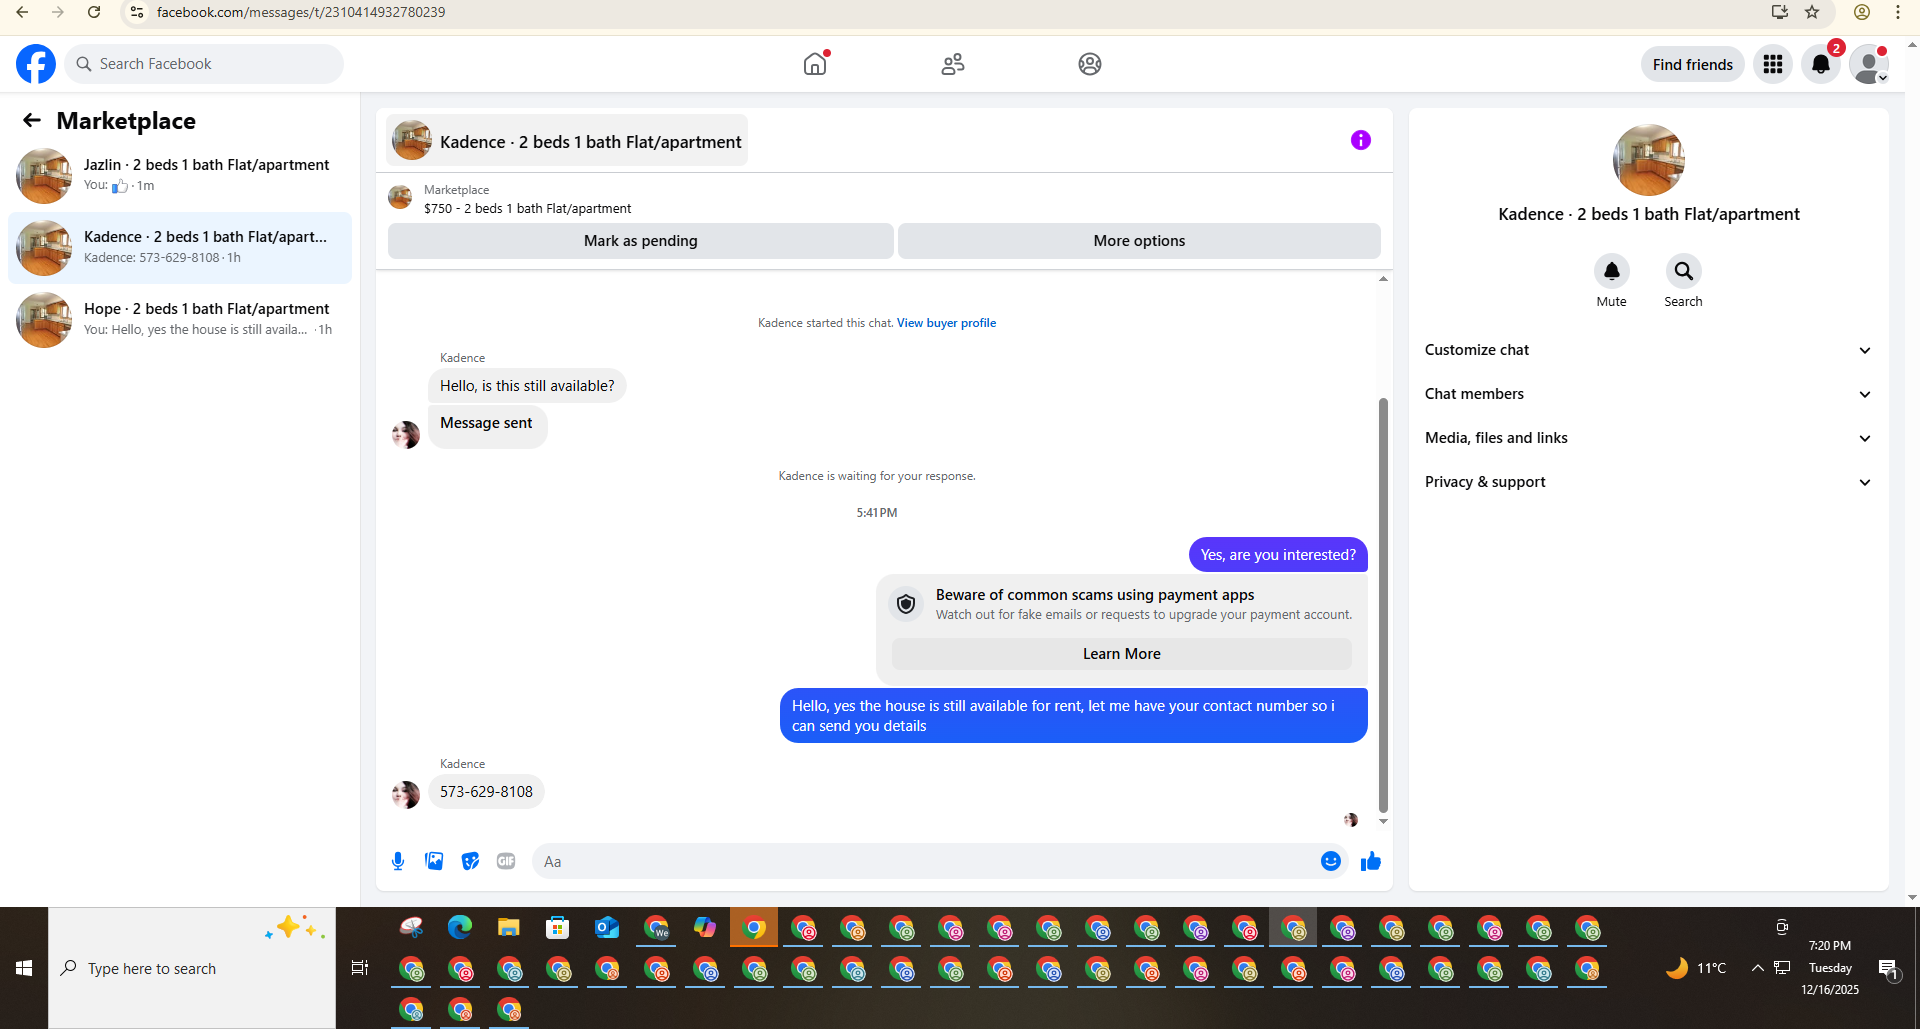This screenshot has height=1029, width=1920.
Task: Send a thumbs-up like
Action: (1371, 861)
